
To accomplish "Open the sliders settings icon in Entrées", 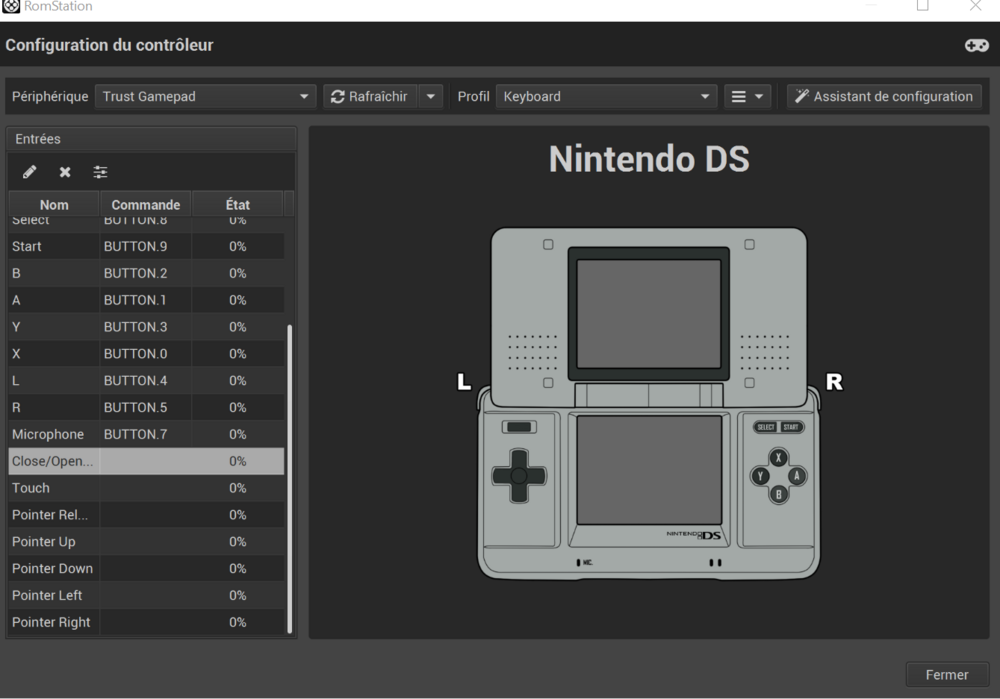I will 100,172.
